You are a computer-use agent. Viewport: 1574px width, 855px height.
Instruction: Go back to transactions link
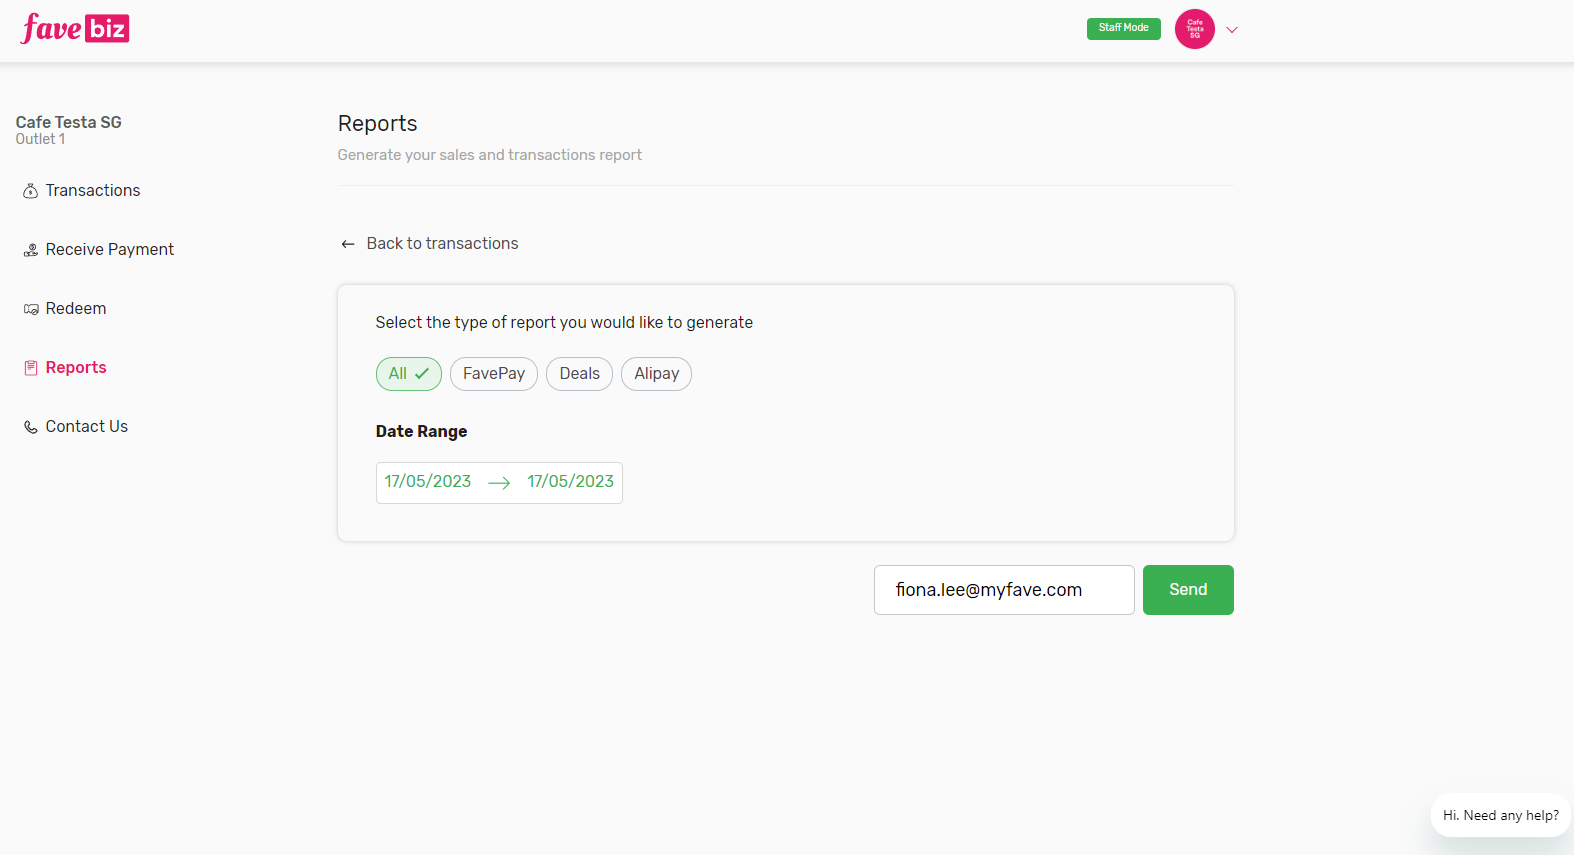click(442, 243)
